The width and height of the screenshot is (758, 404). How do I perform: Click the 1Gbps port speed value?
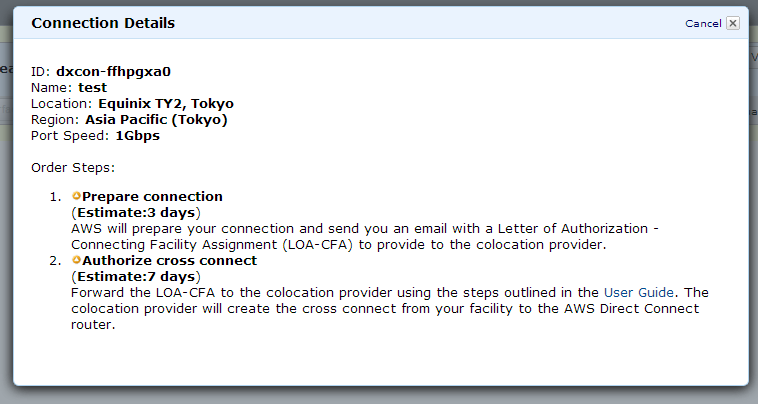click(x=137, y=136)
